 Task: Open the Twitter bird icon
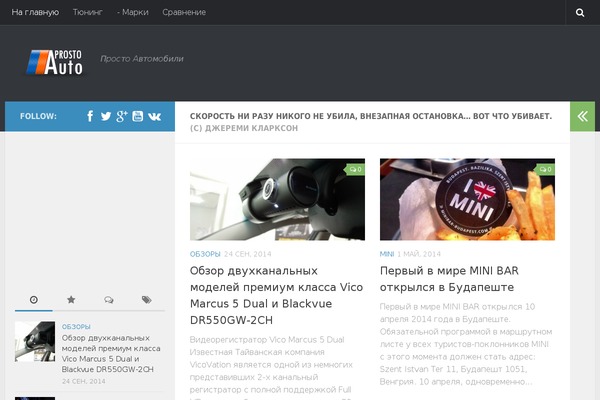point(106,116)
